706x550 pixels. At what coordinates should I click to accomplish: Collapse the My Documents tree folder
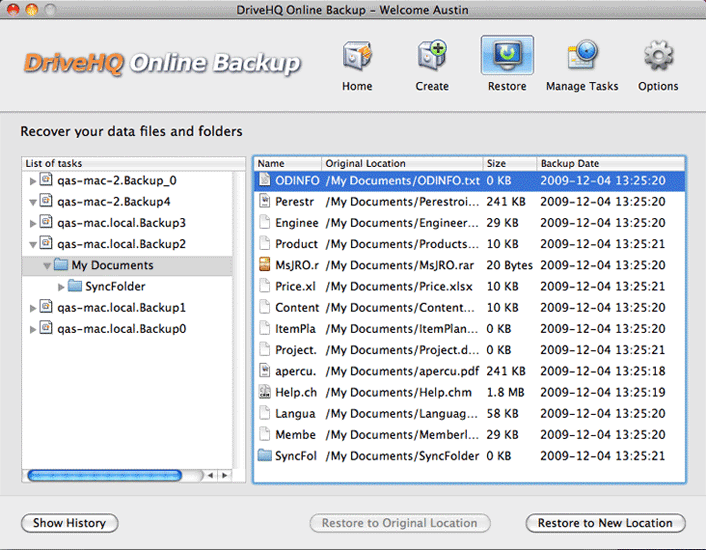(47, 266)
